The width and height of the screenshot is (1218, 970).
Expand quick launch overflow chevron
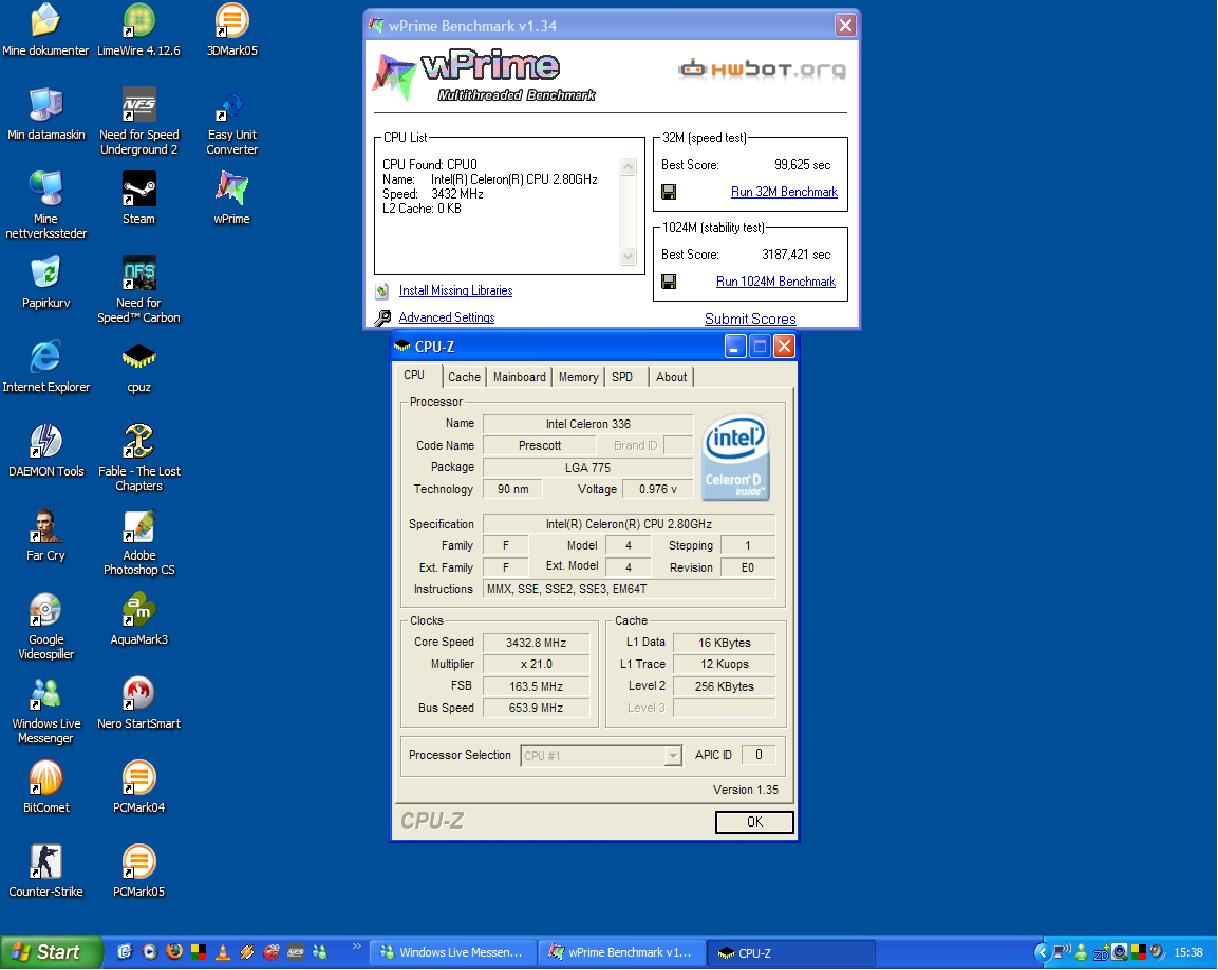pos(357,945)
